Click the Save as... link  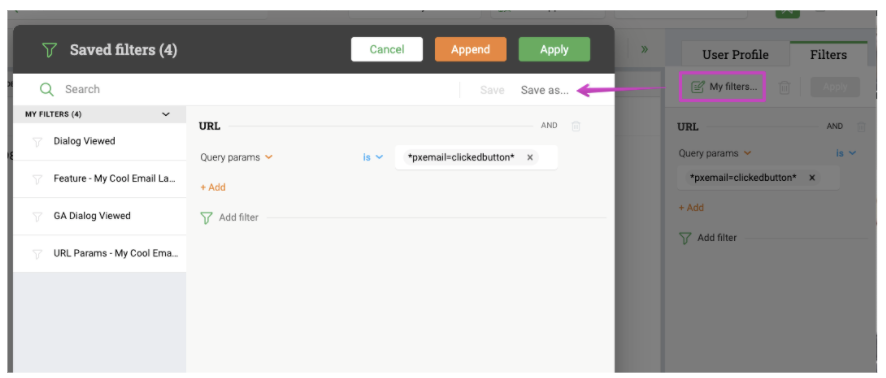[545, 90]
